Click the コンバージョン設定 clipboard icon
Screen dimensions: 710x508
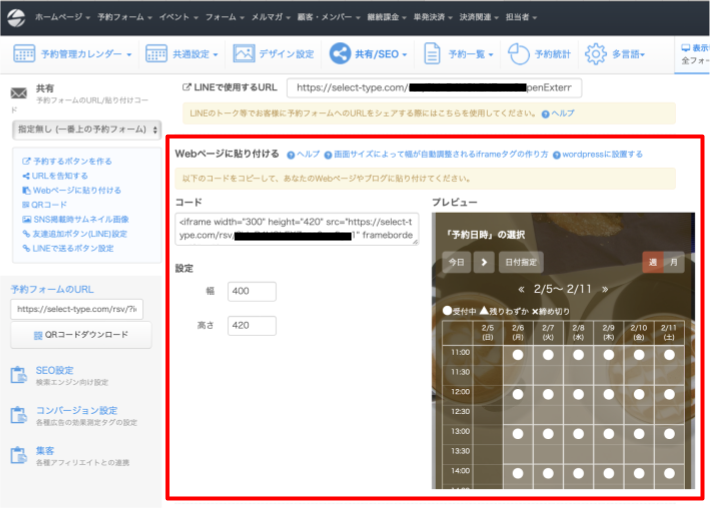pos(18,415)
